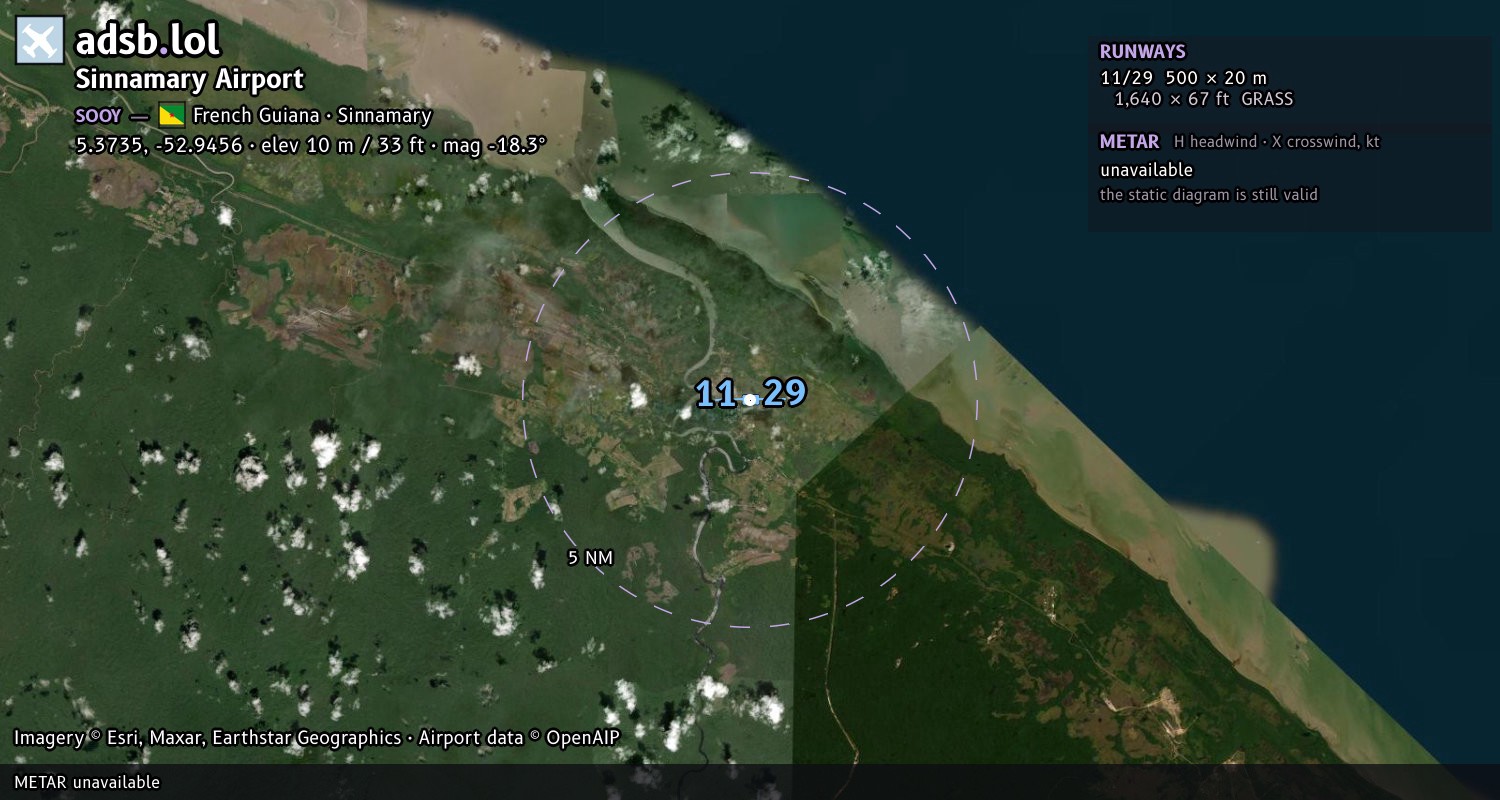Click the 1,640 × 67 ft GRASS line
The height and width of the screenshot is (800, 1500).
click(1204, 99)
